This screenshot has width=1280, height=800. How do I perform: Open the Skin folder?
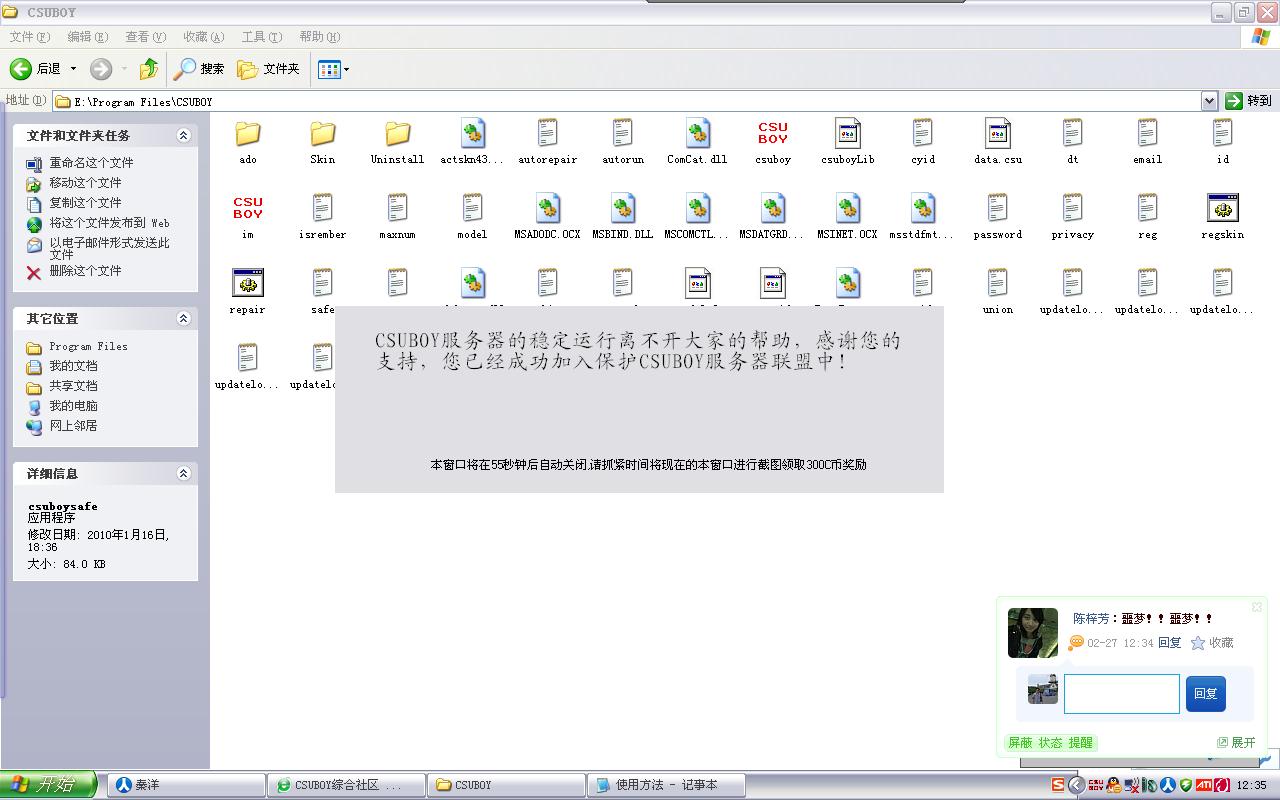click(x=323, y=134)
